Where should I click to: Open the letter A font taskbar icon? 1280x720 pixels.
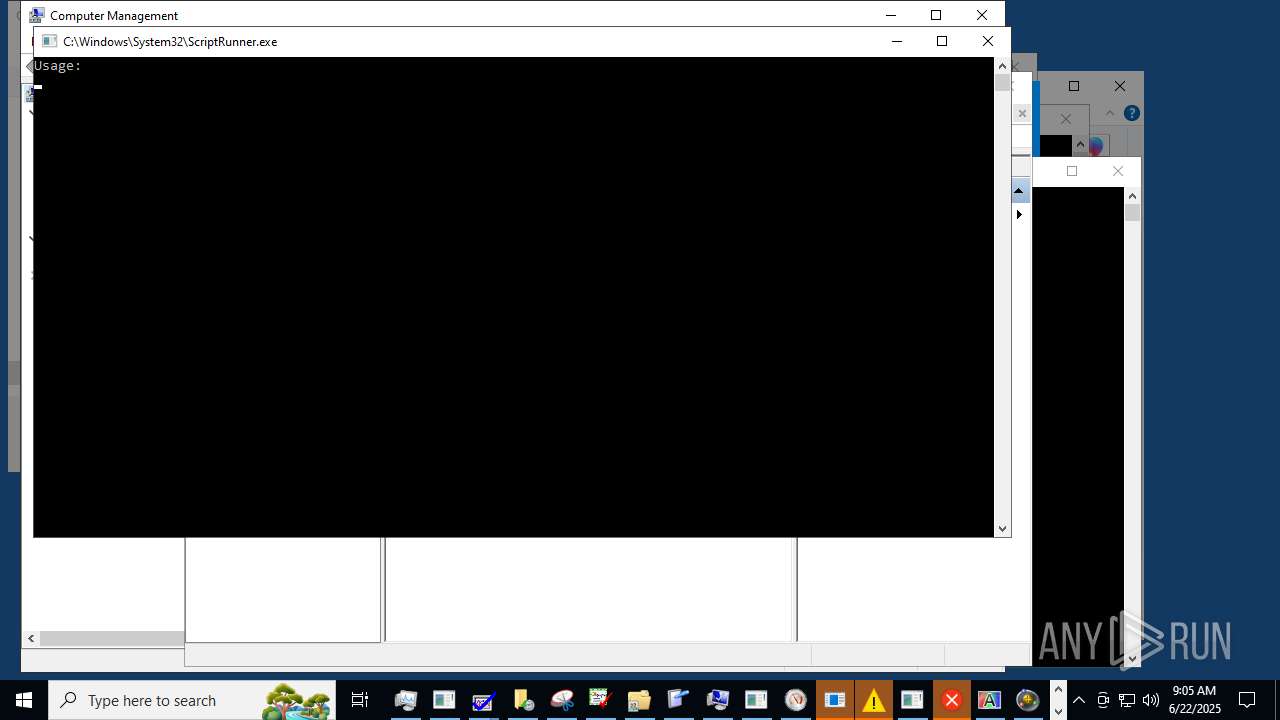(x=990, y=700)
